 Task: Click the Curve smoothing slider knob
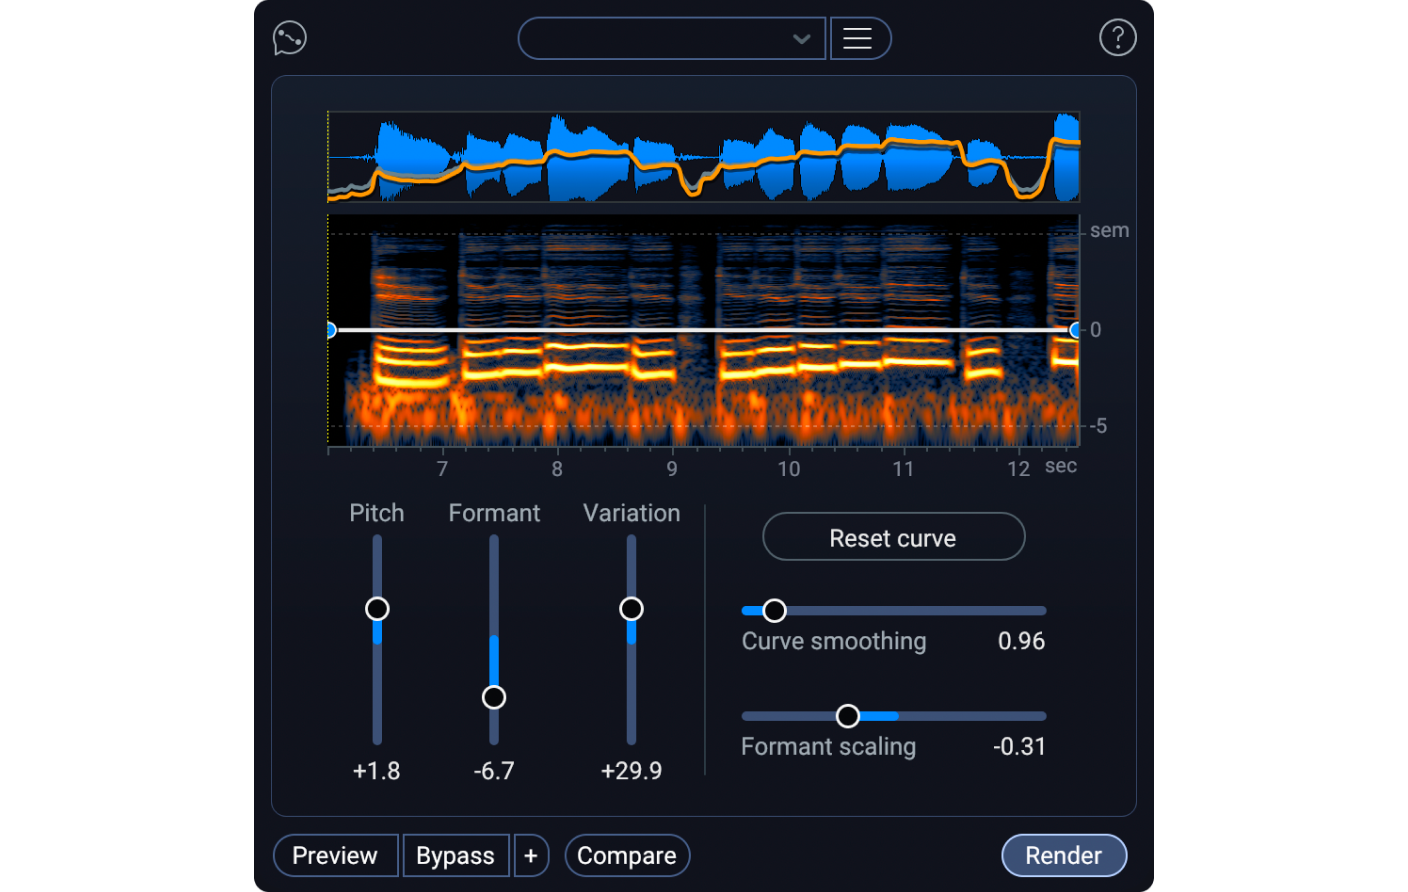pos(774,610)
